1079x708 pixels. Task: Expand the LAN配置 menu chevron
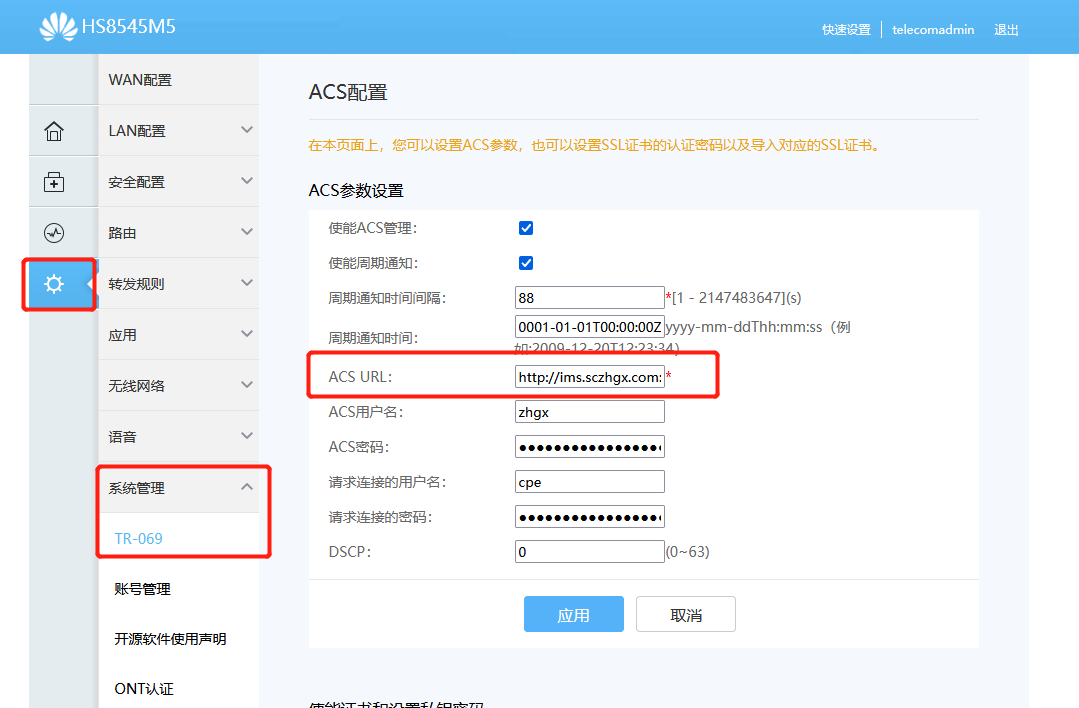pos(247,130)
